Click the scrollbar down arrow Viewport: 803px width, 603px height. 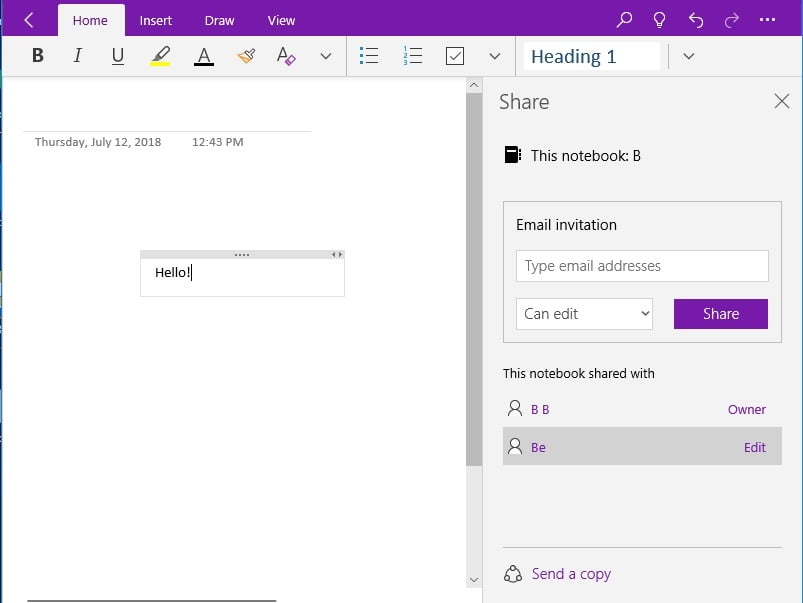474,580
